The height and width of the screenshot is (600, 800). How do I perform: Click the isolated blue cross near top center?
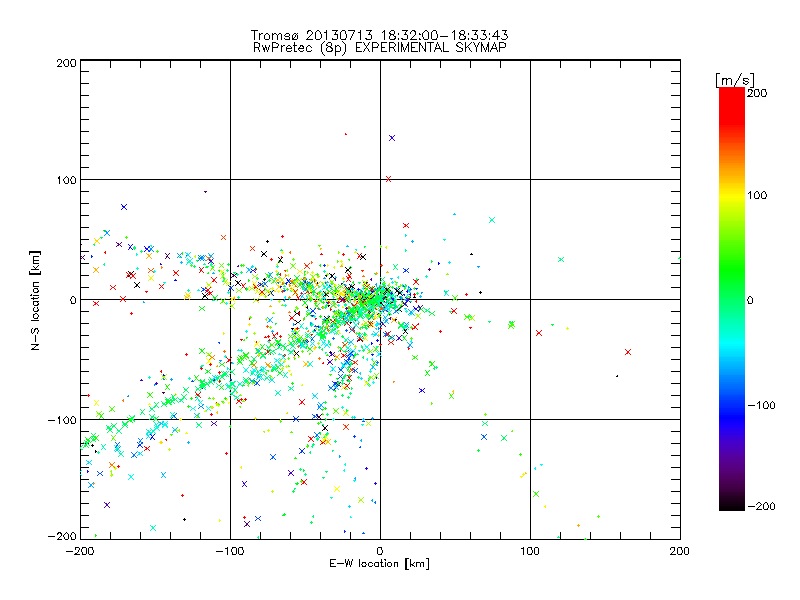tap(392, 138)
